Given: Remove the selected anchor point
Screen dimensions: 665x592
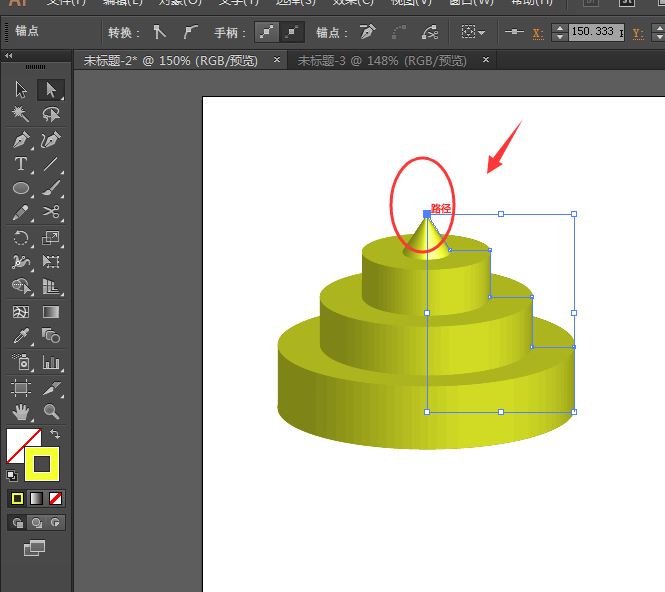Looking at the screenshot, I should (368, 32).
